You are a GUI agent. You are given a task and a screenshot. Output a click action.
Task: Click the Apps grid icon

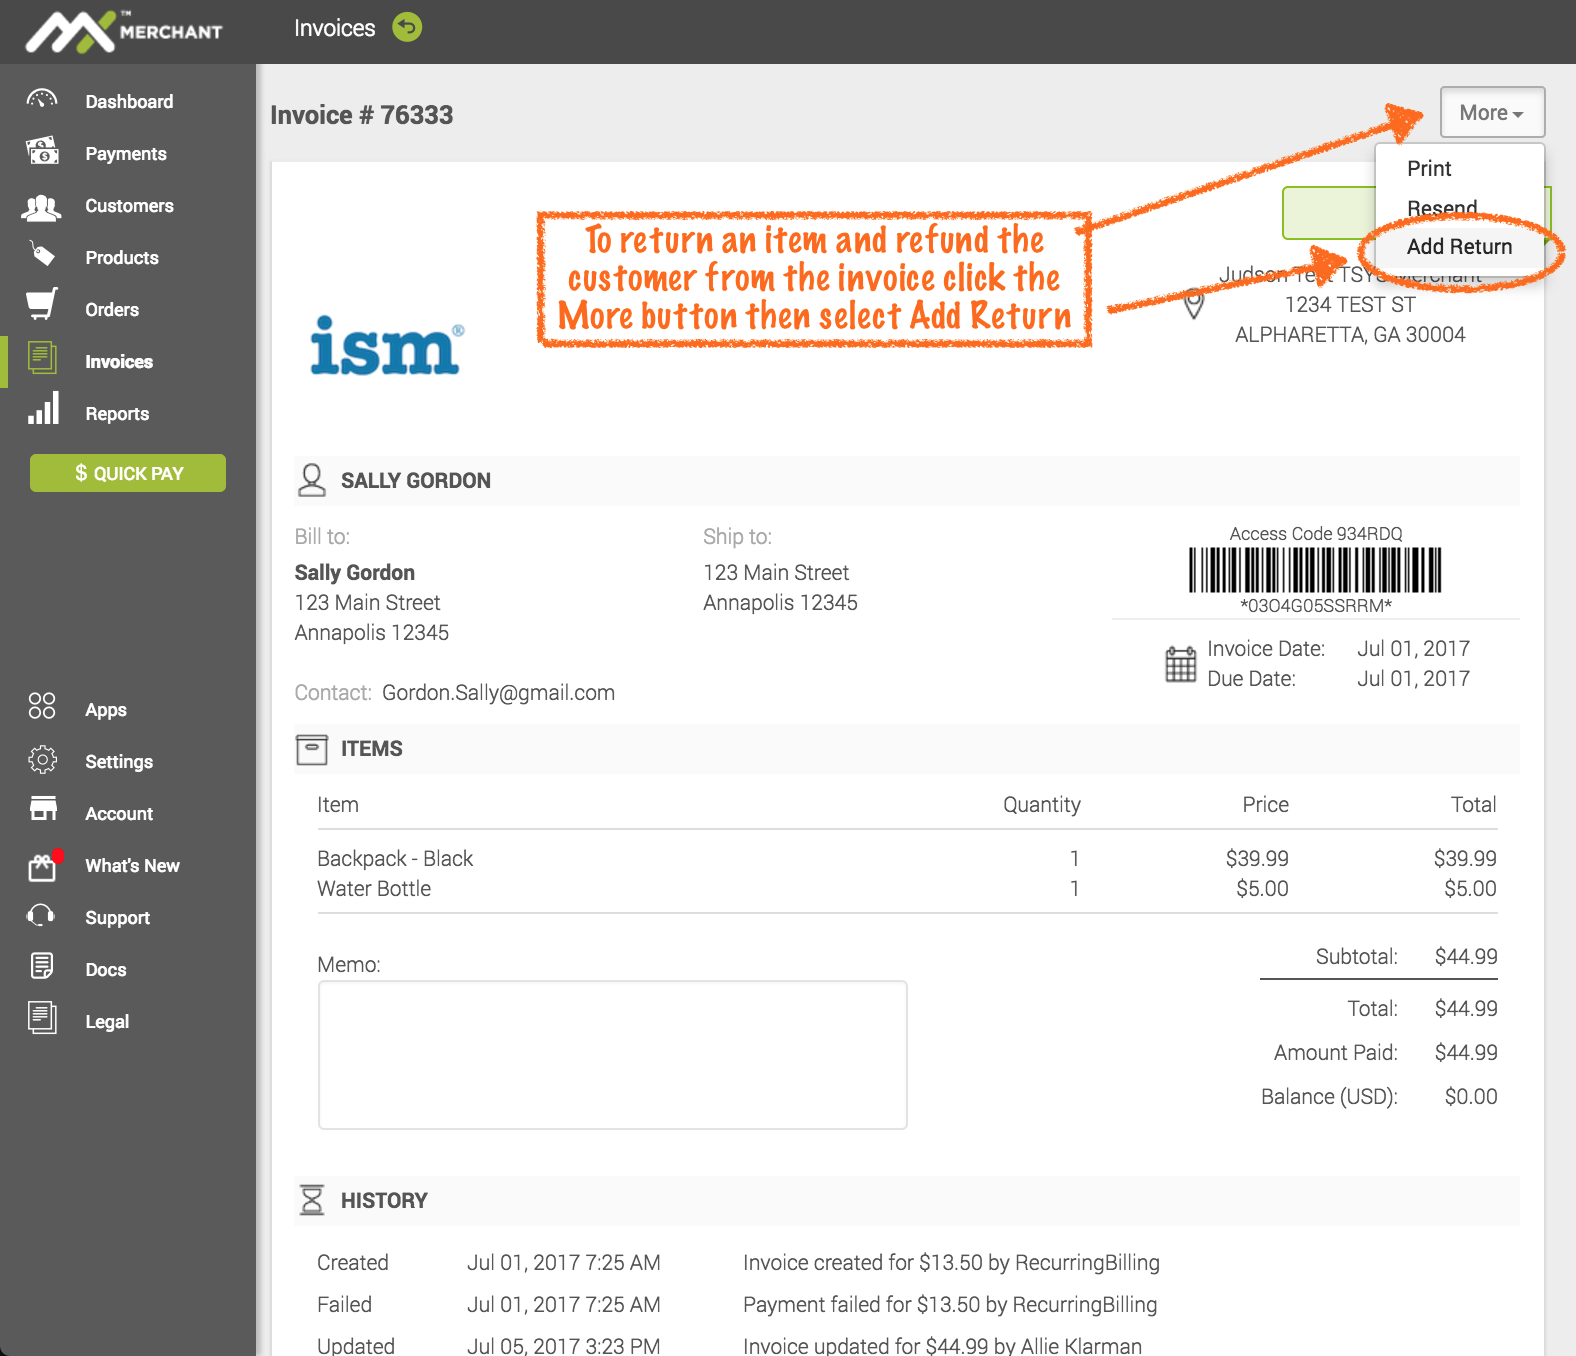point(42,707)
